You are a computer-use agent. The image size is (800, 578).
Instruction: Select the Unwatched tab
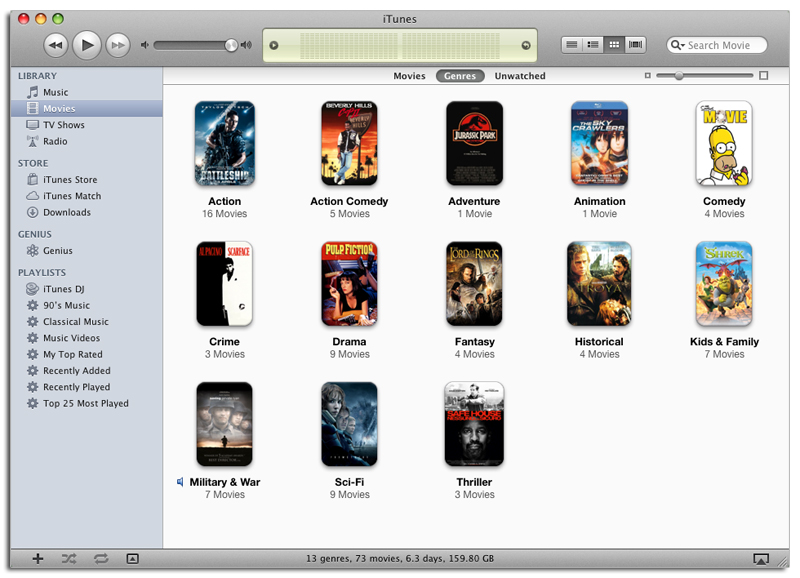click(520, 76)
